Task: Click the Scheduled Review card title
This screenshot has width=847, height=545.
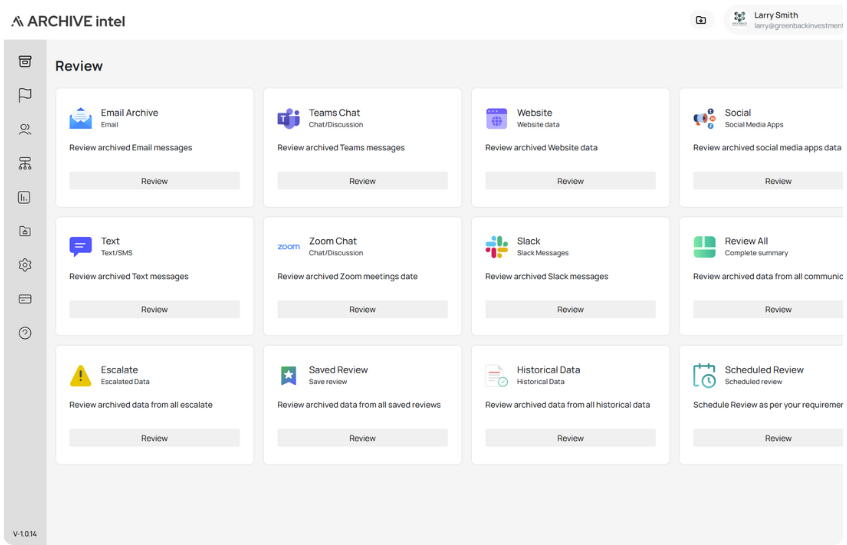Action: tap(764, 369)
